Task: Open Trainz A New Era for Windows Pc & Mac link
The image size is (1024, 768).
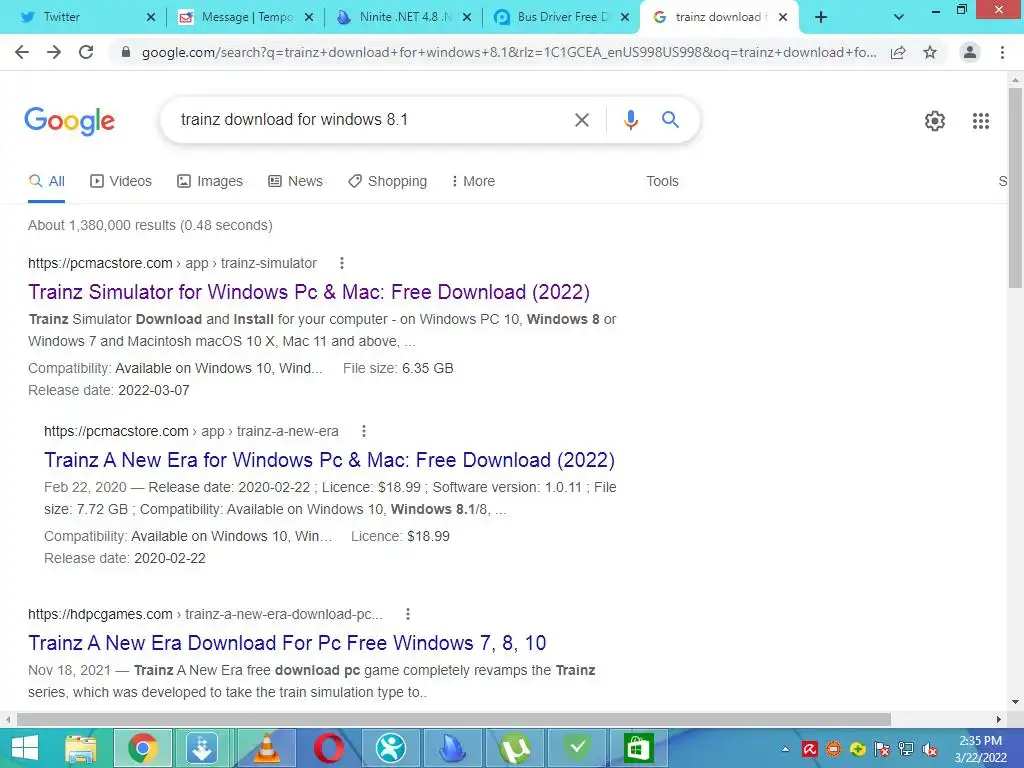Action: (x=329, y=460)
